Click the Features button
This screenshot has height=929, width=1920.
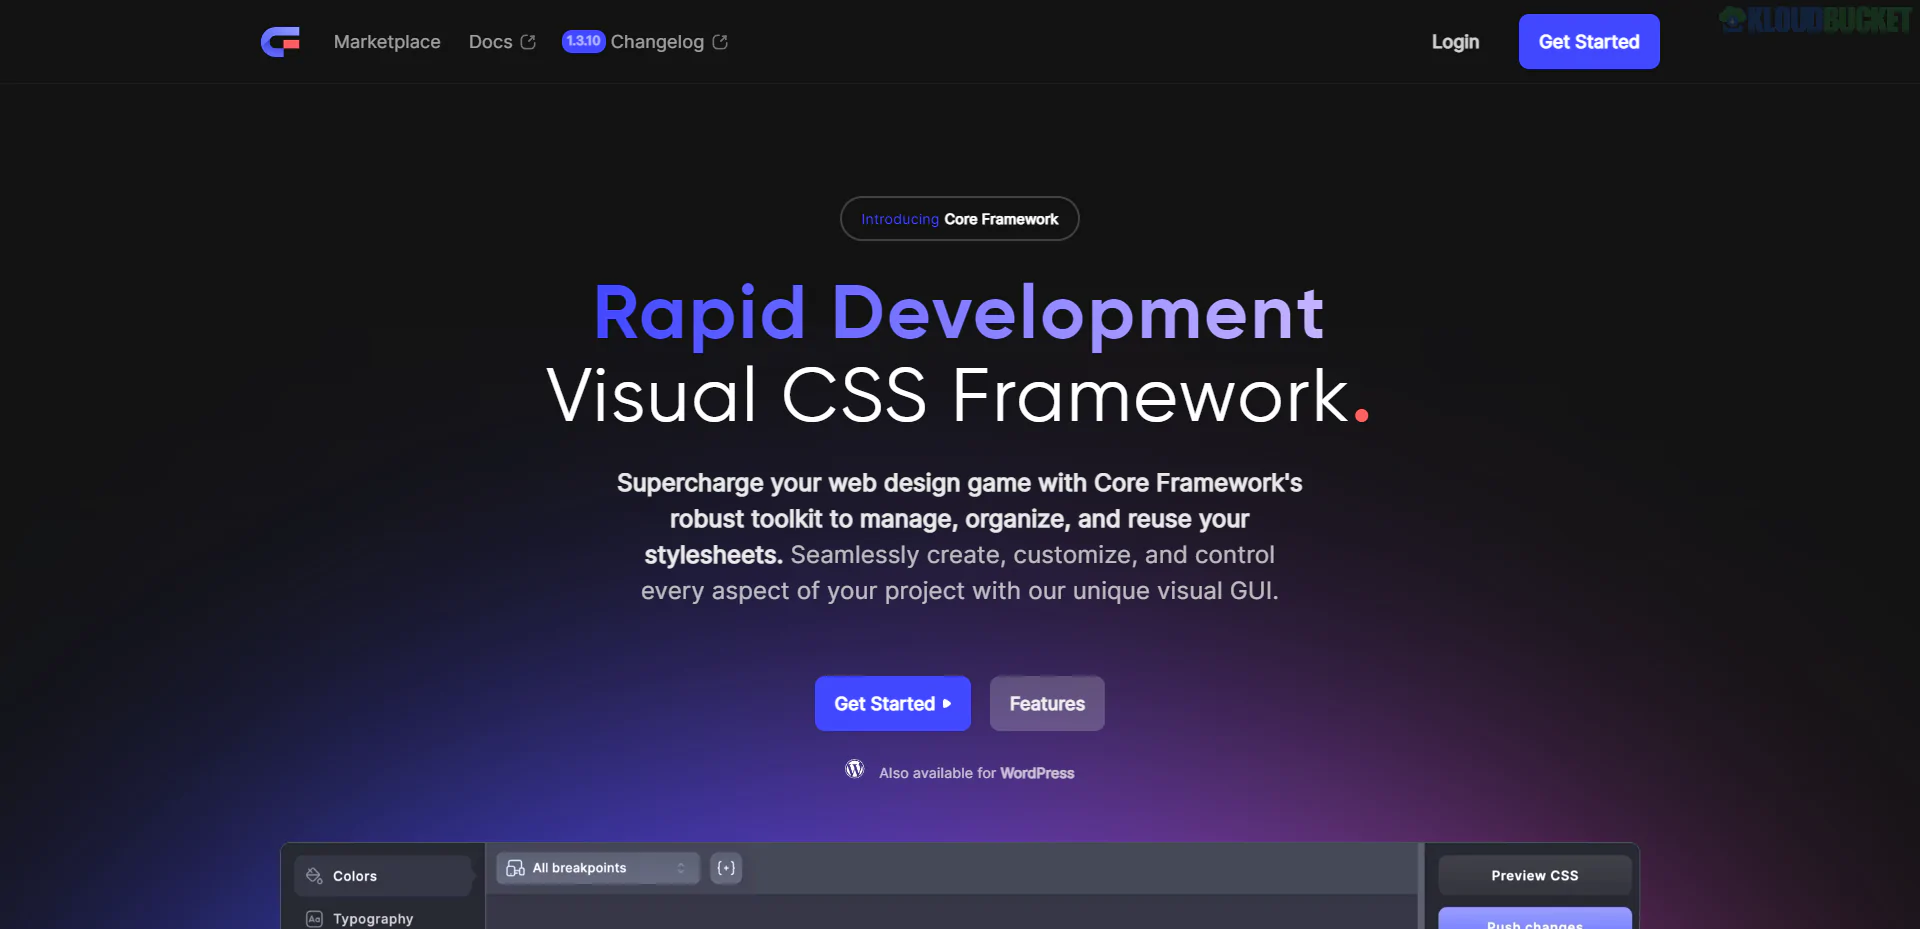[x=1046, y=703]
